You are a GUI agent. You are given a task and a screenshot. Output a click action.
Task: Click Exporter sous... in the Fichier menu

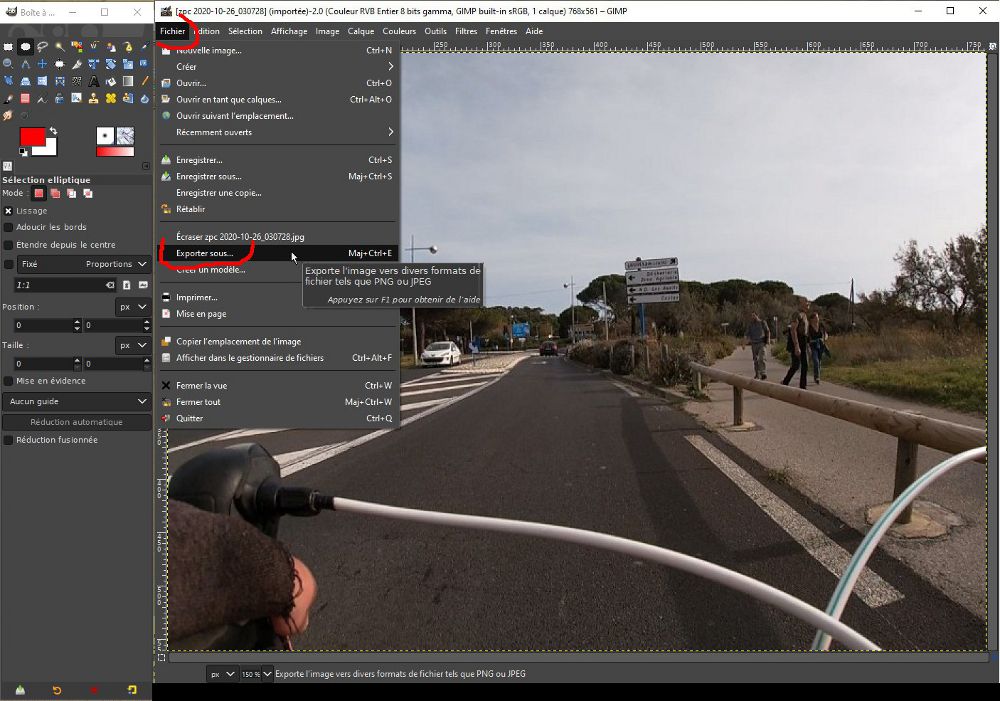pos(279,253)
